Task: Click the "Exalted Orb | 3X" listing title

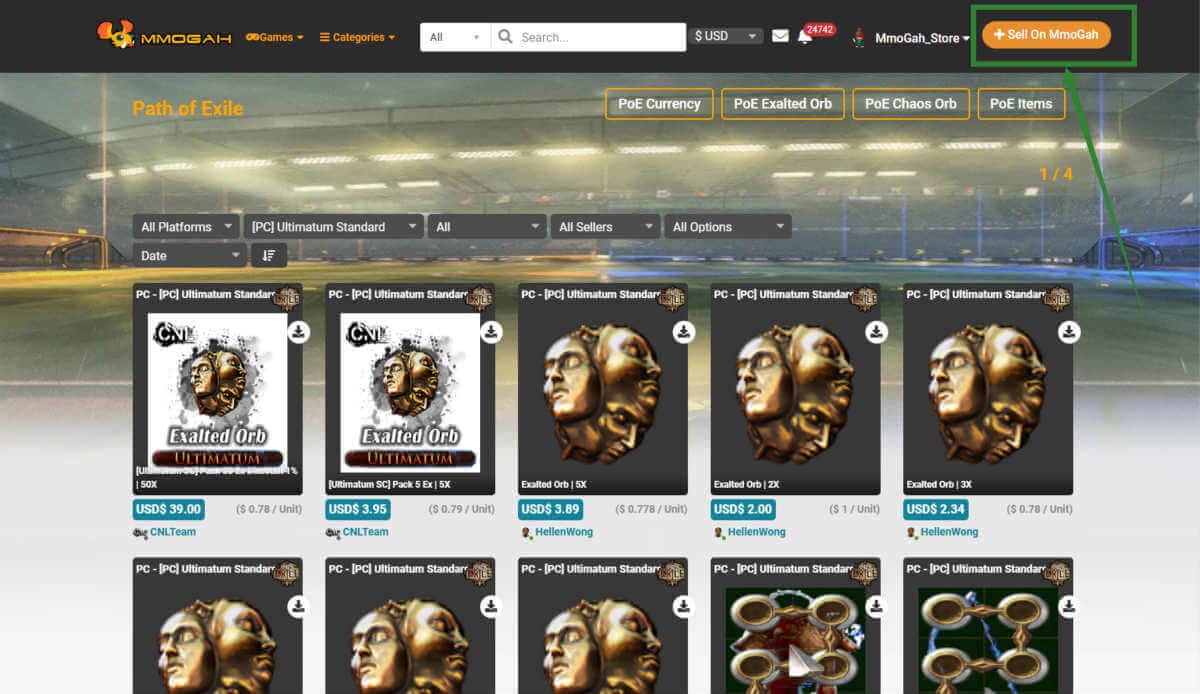Action: [937, 485]
